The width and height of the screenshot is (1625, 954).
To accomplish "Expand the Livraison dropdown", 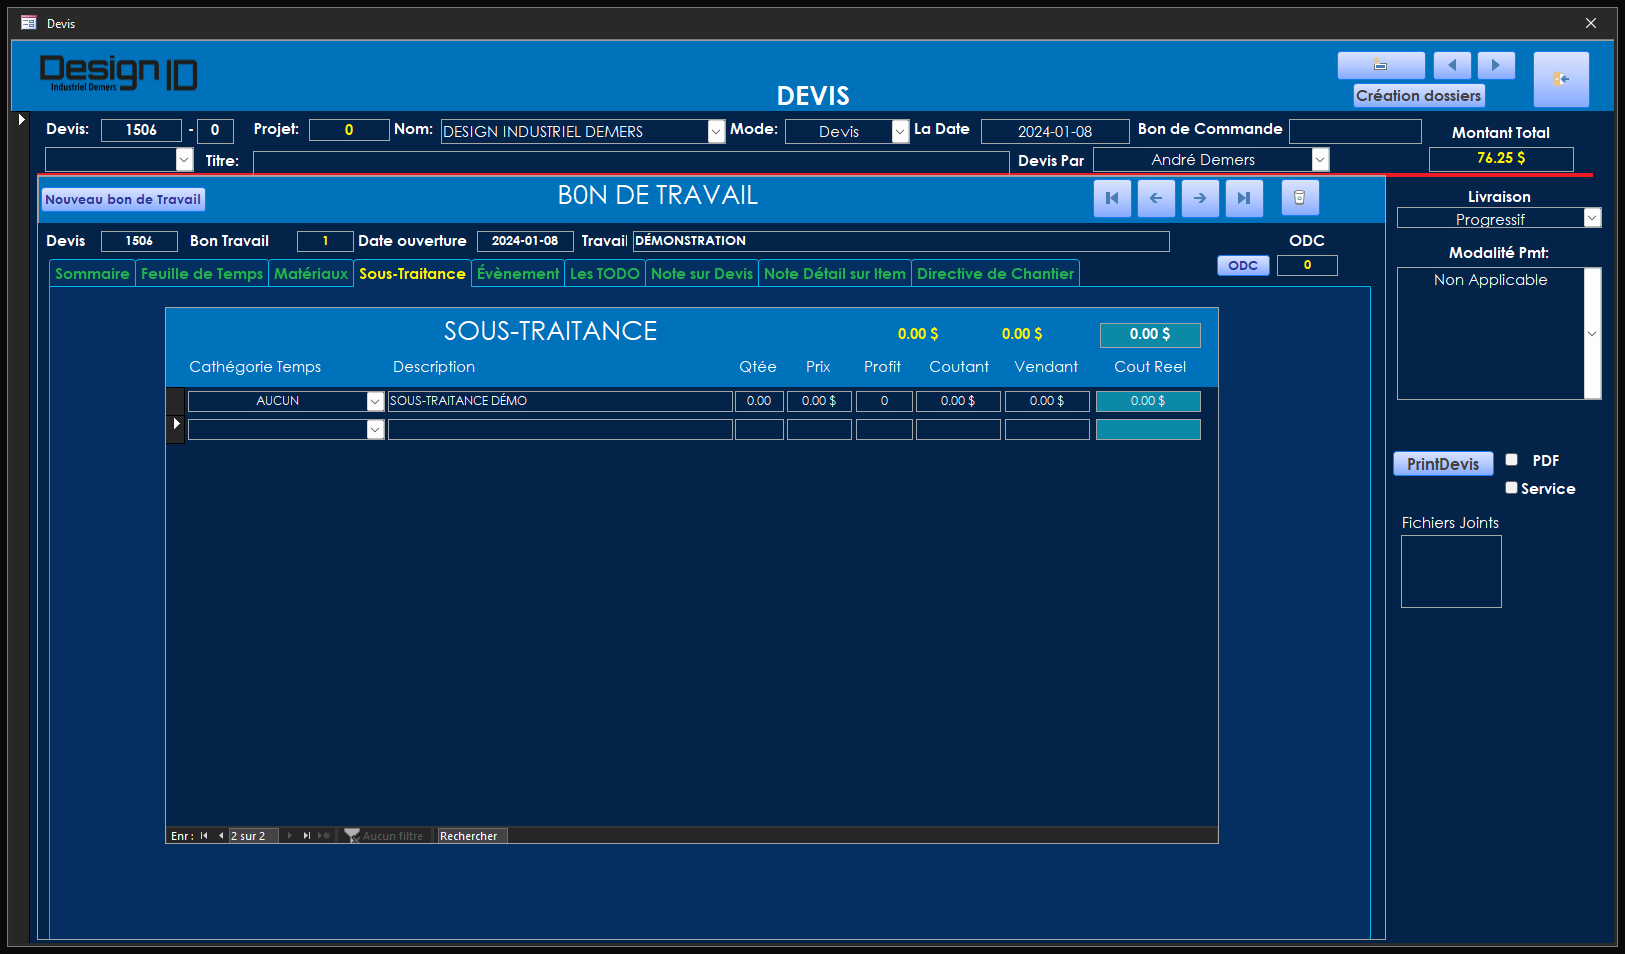I will 1592,218.
